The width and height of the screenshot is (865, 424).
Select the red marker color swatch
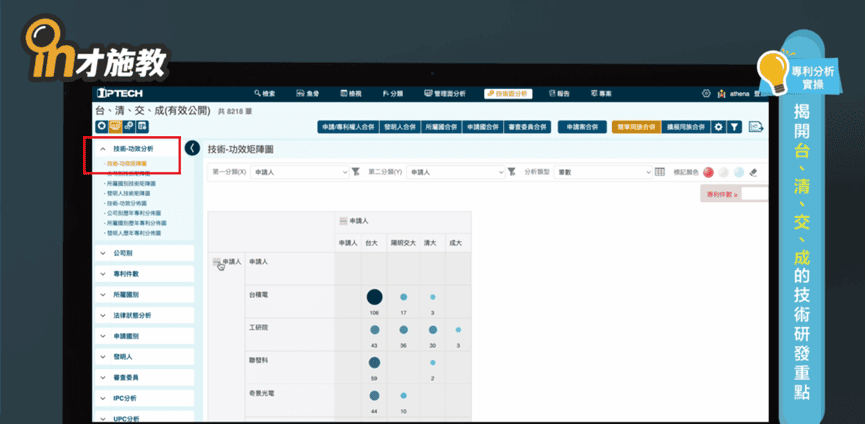click(708, 172)
